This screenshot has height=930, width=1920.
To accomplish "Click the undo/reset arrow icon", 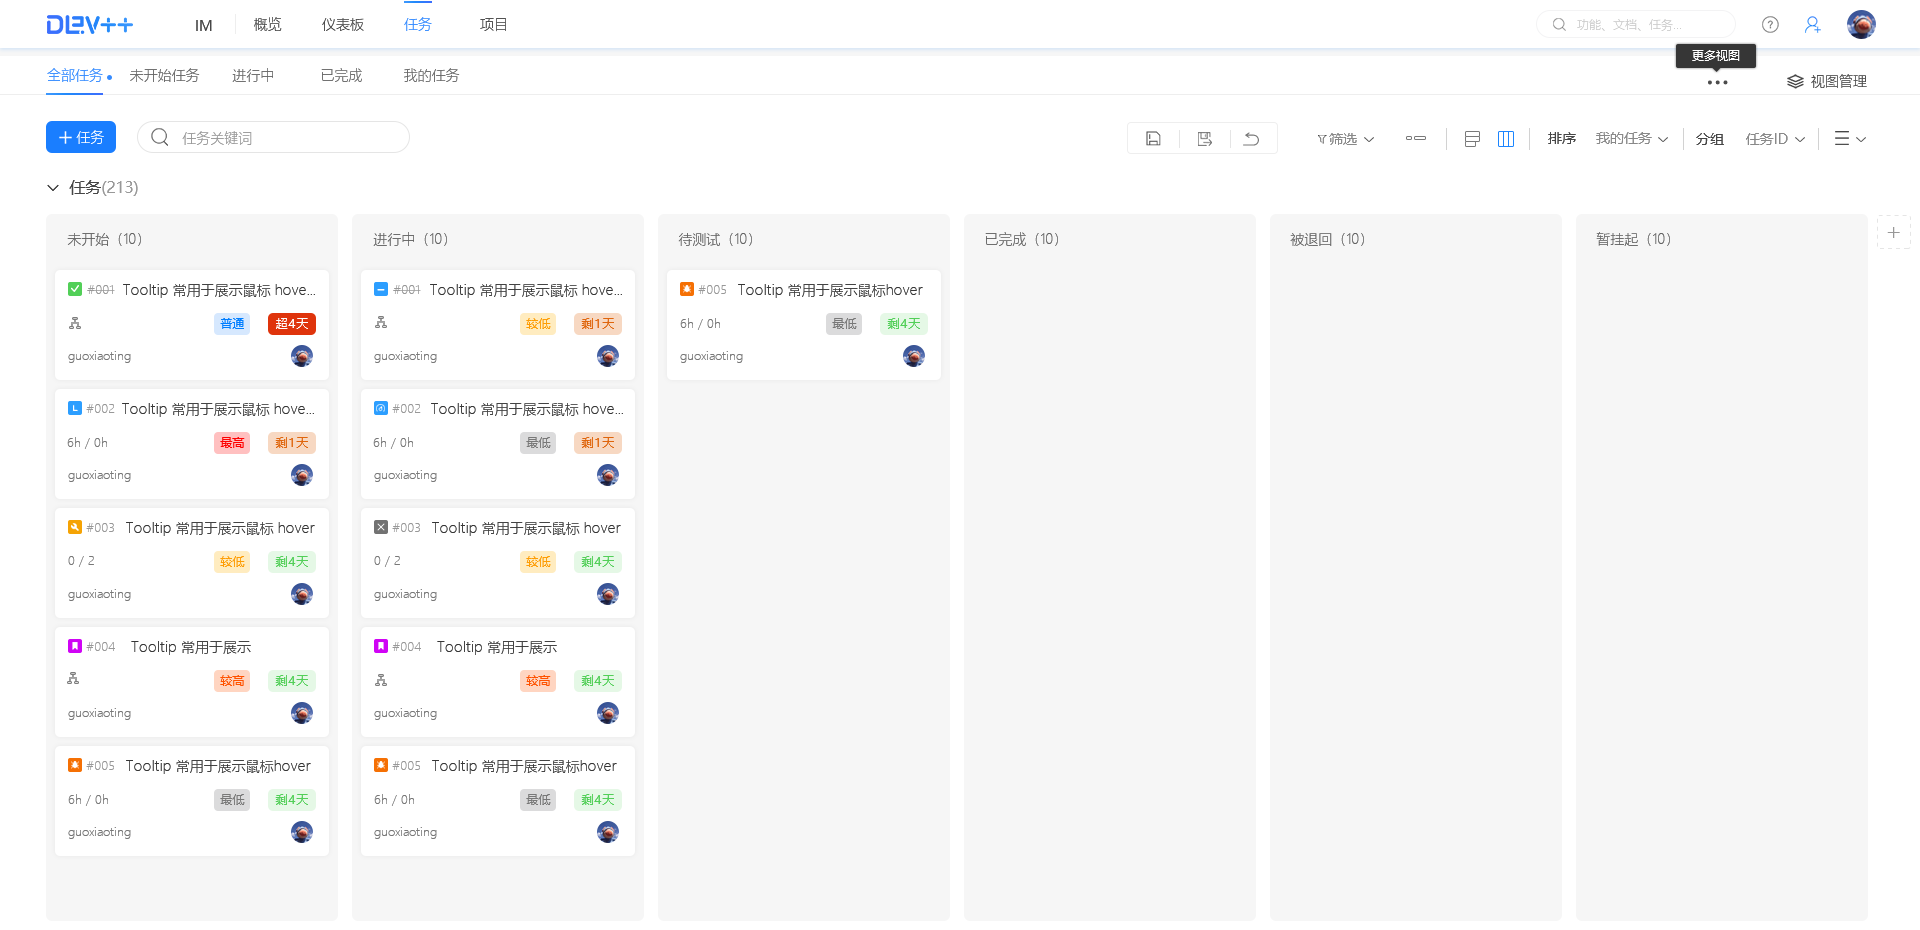I will [x=1251, y=139].
